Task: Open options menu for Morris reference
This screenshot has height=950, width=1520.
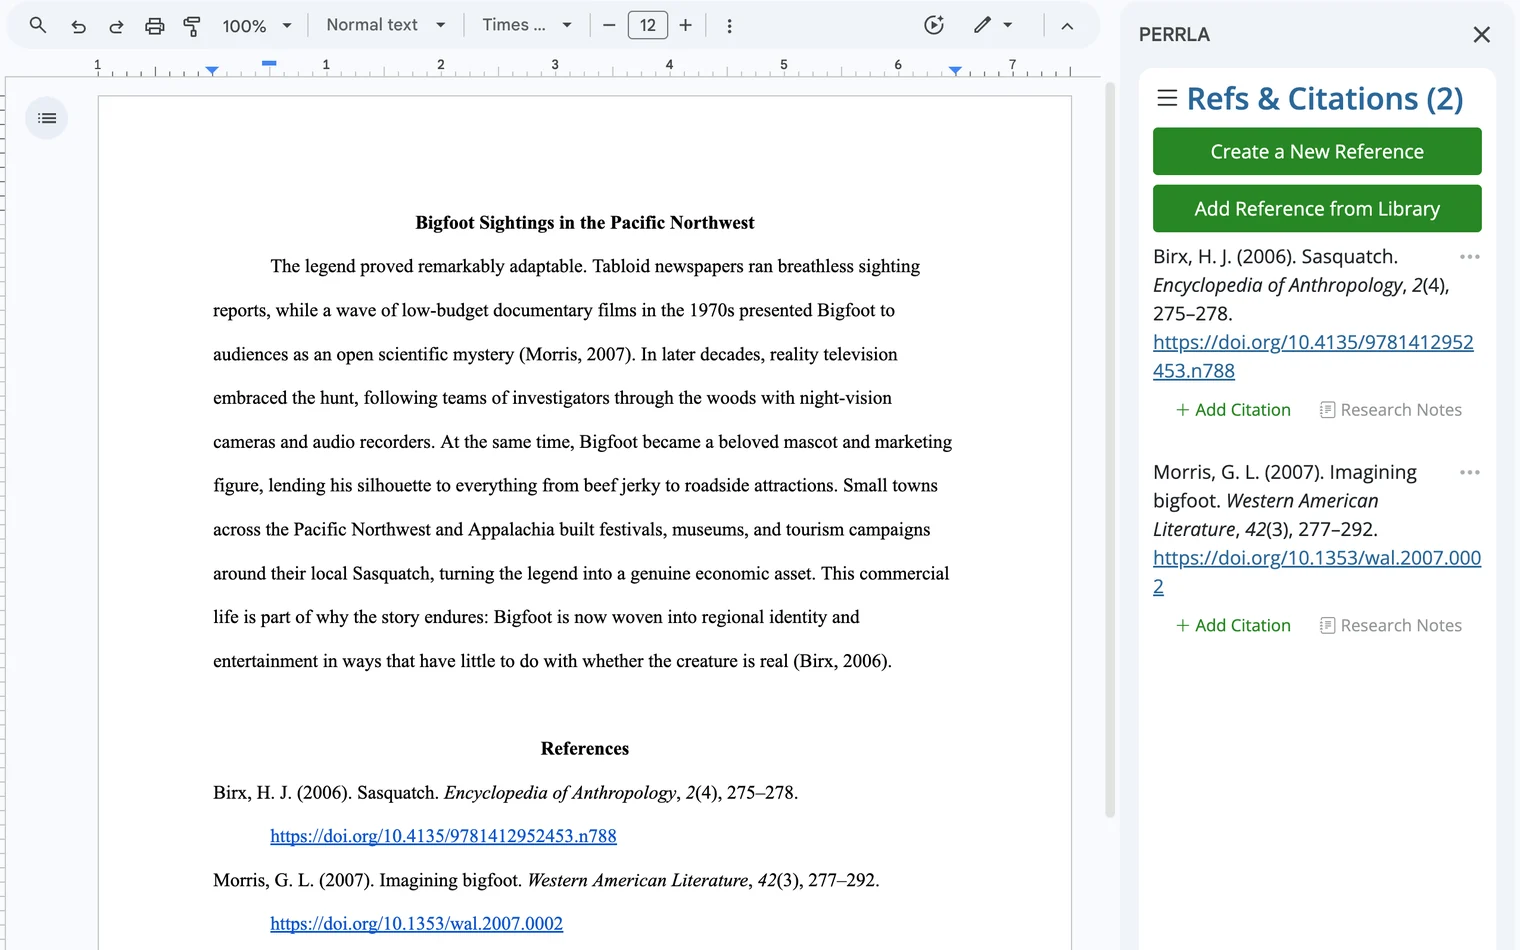Action: coord(1469,472)
